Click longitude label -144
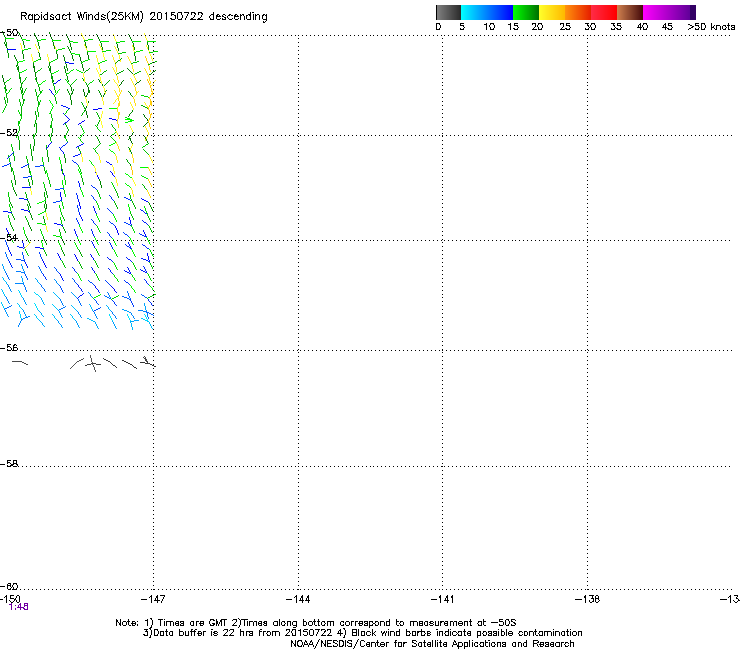The image size is (740, 650). tap(298, 599)
